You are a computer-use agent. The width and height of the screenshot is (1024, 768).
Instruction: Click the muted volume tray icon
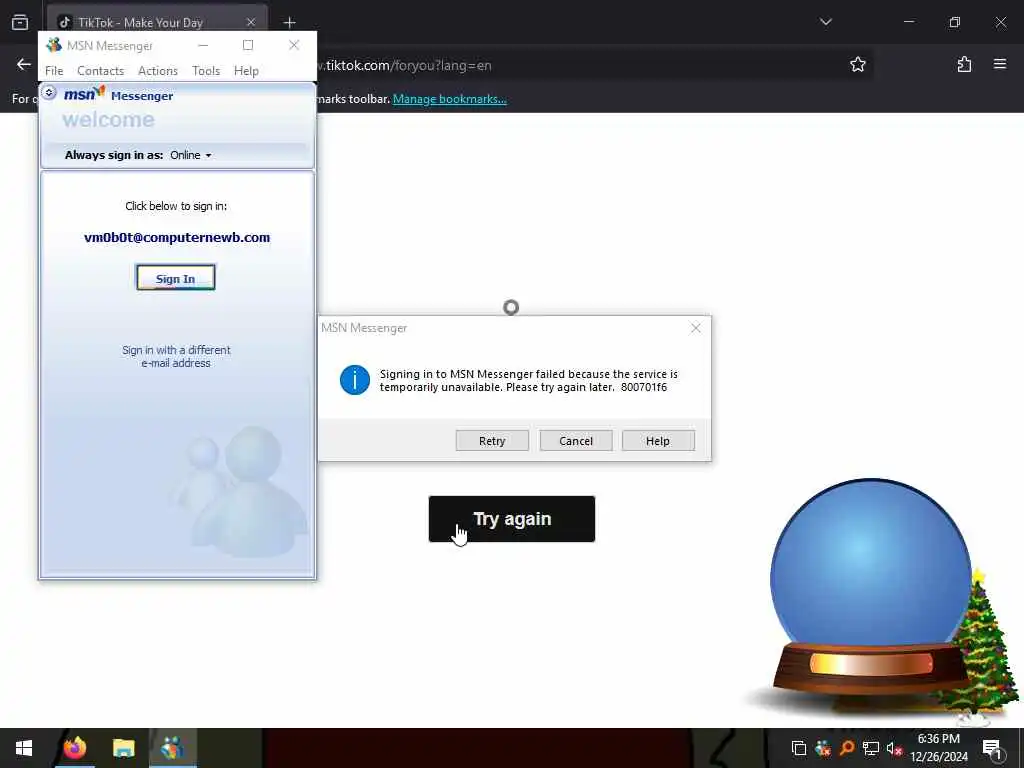coord(894,748)
